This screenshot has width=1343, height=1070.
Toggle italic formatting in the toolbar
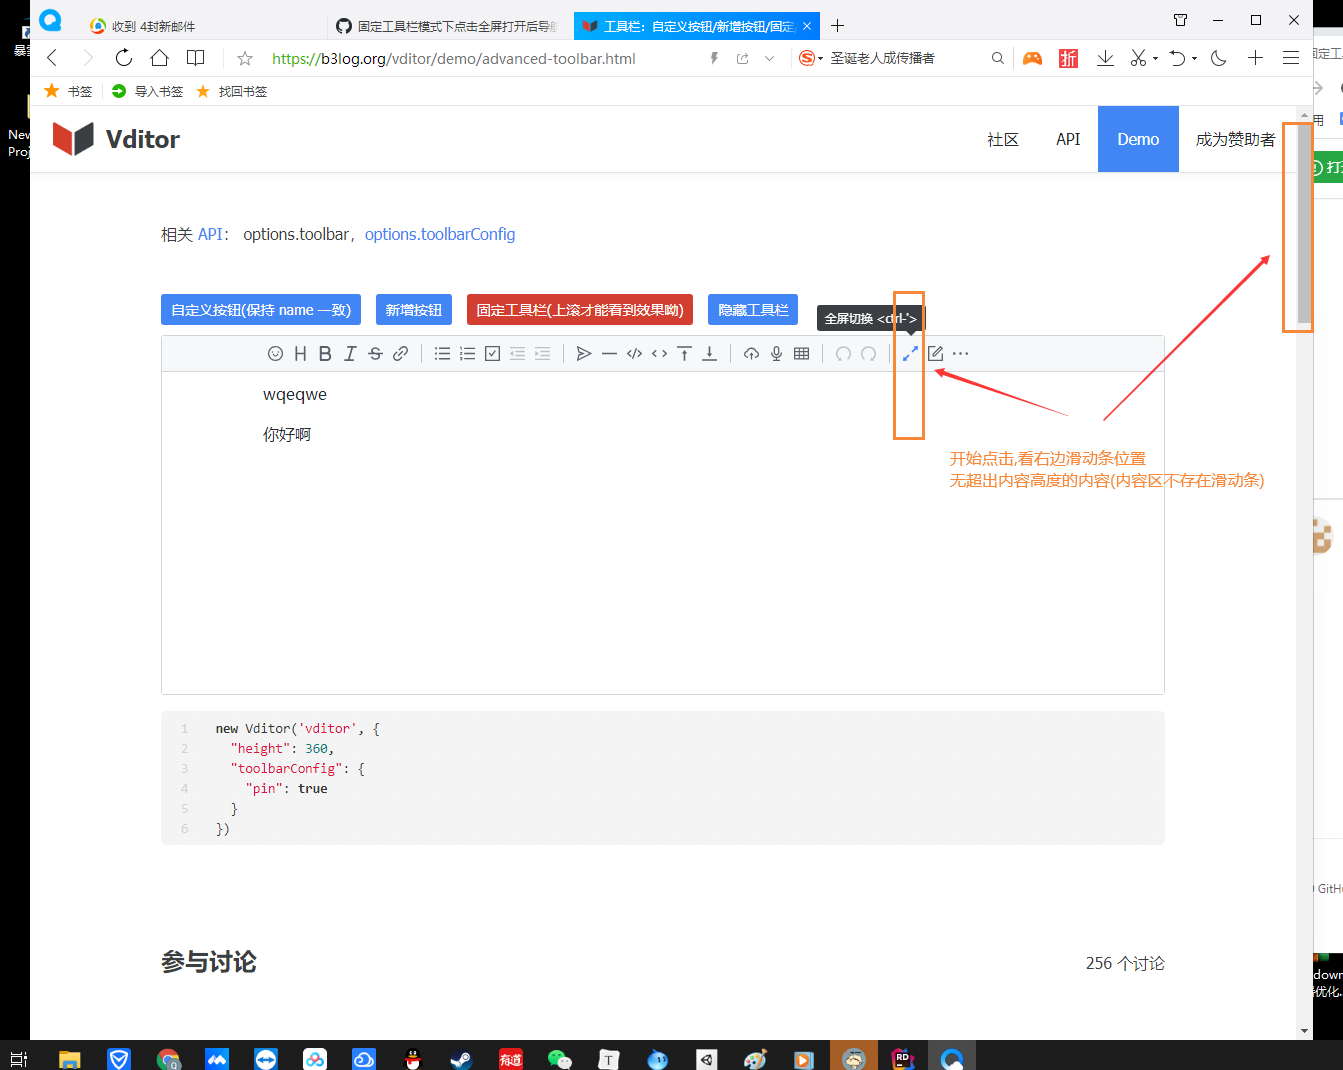(349, 353)
